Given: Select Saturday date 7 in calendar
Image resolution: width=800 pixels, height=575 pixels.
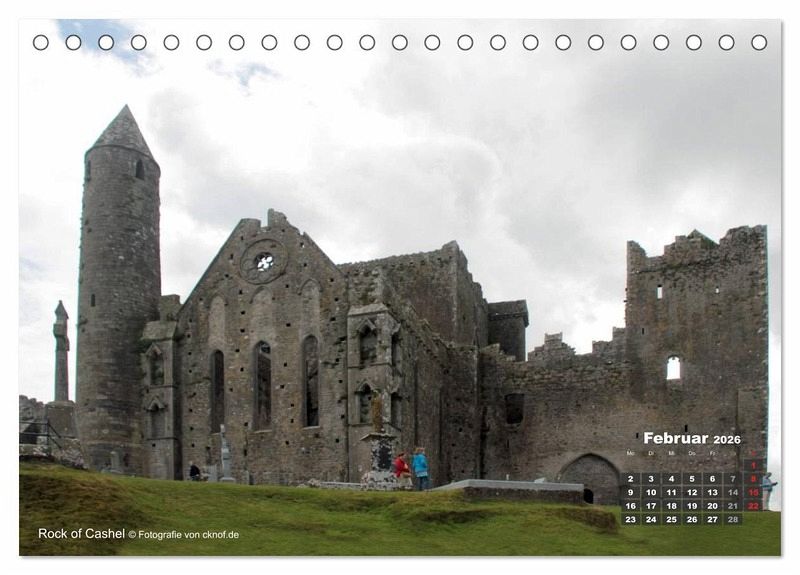Looking at the screenshot, I should coord(733,479).
